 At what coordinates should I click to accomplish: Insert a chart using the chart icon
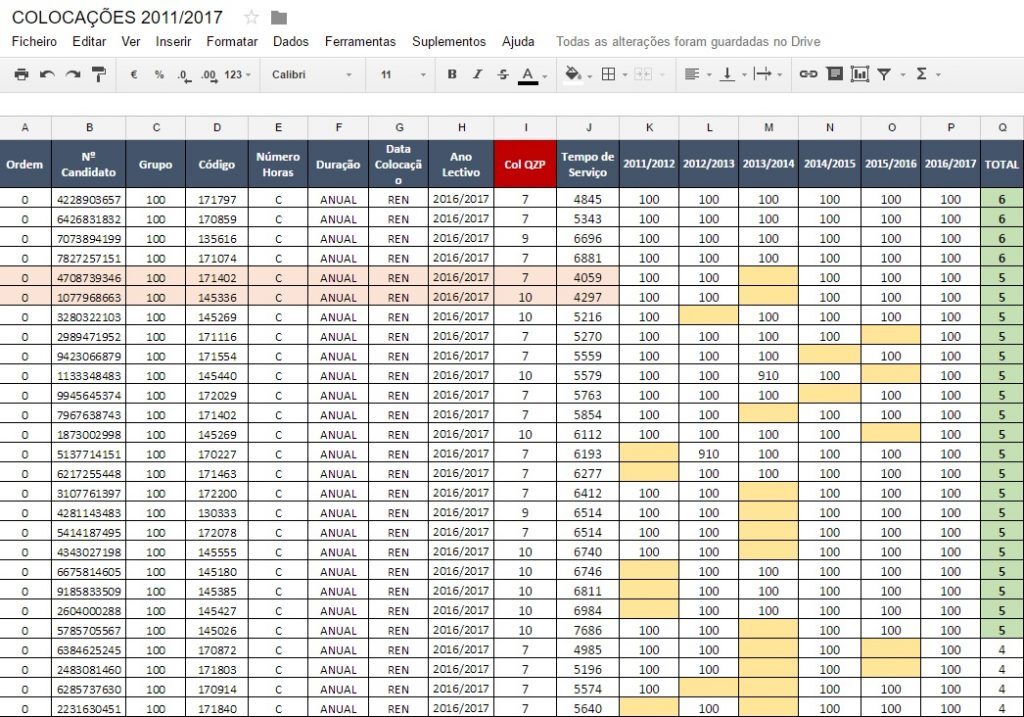859,74
